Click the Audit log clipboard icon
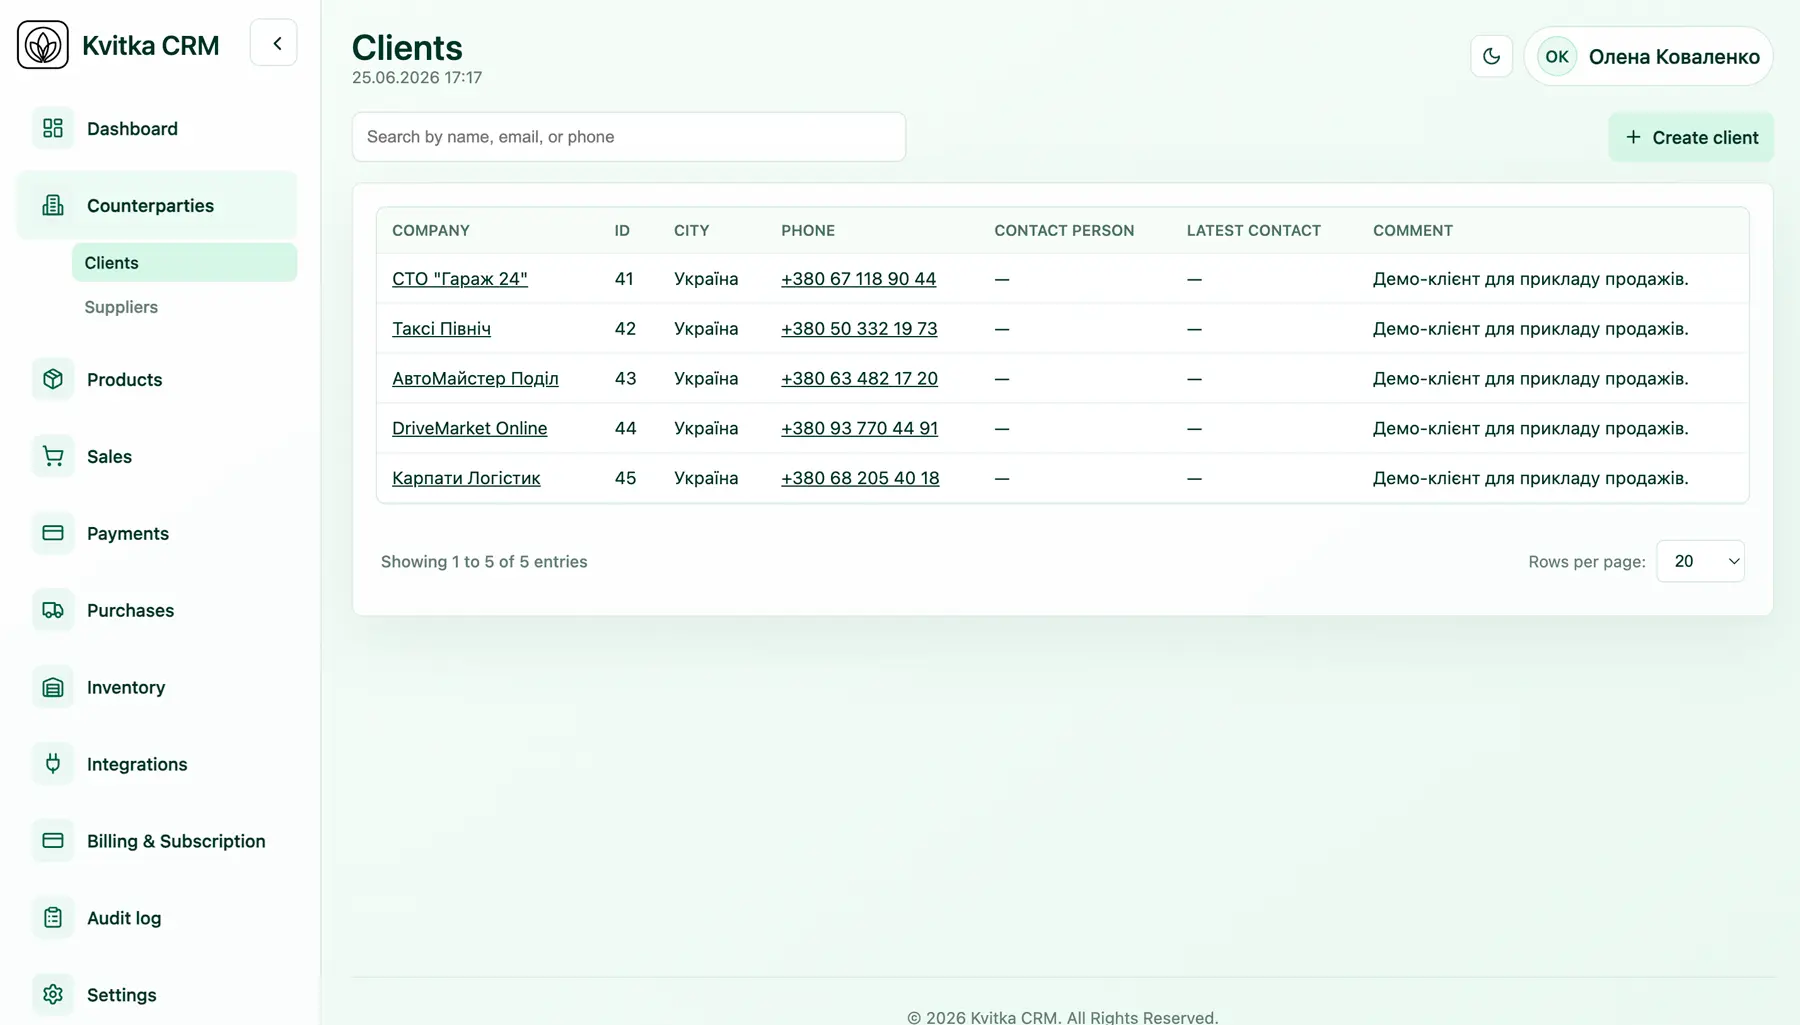The width and height of the screenshot is (1800, 1025). tap(53, 918)
